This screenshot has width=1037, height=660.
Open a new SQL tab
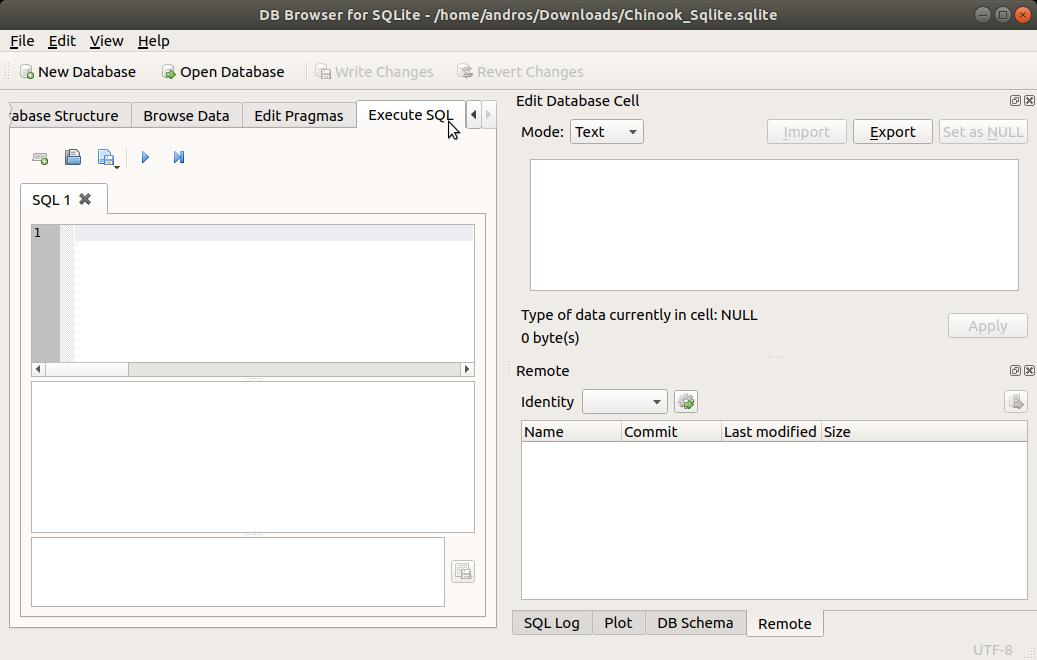(x=40, y=158)
